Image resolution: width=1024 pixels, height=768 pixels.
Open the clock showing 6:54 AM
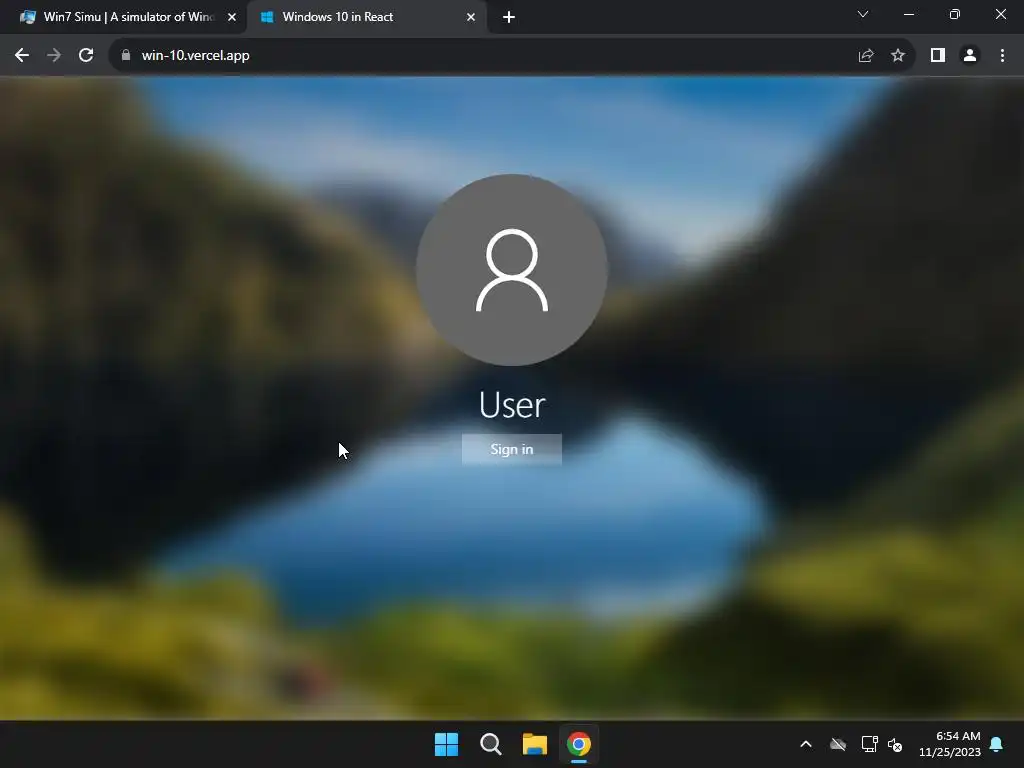(x=950, y=744)
